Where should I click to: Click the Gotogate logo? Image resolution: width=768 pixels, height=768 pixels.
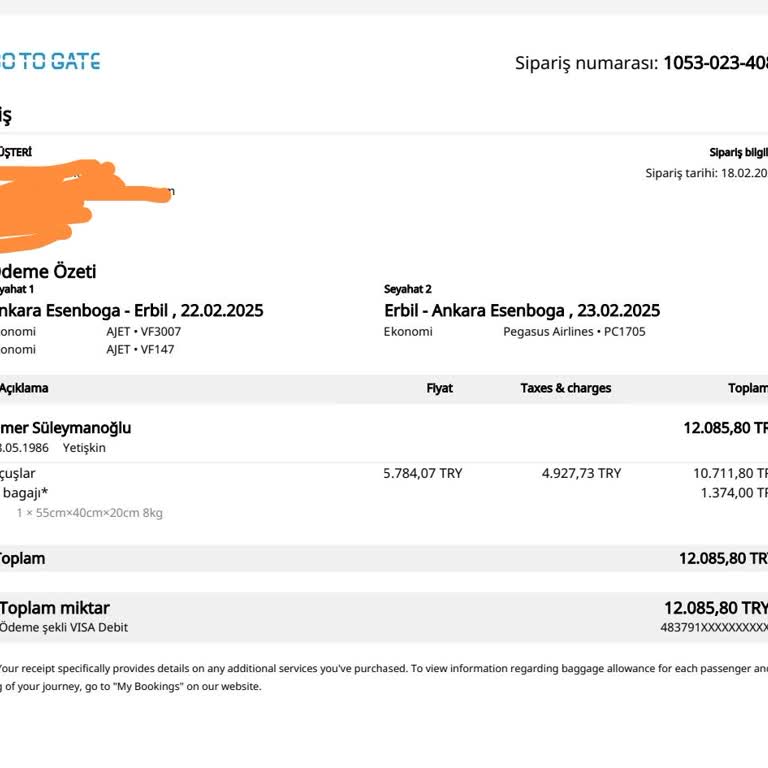[50, 61]
